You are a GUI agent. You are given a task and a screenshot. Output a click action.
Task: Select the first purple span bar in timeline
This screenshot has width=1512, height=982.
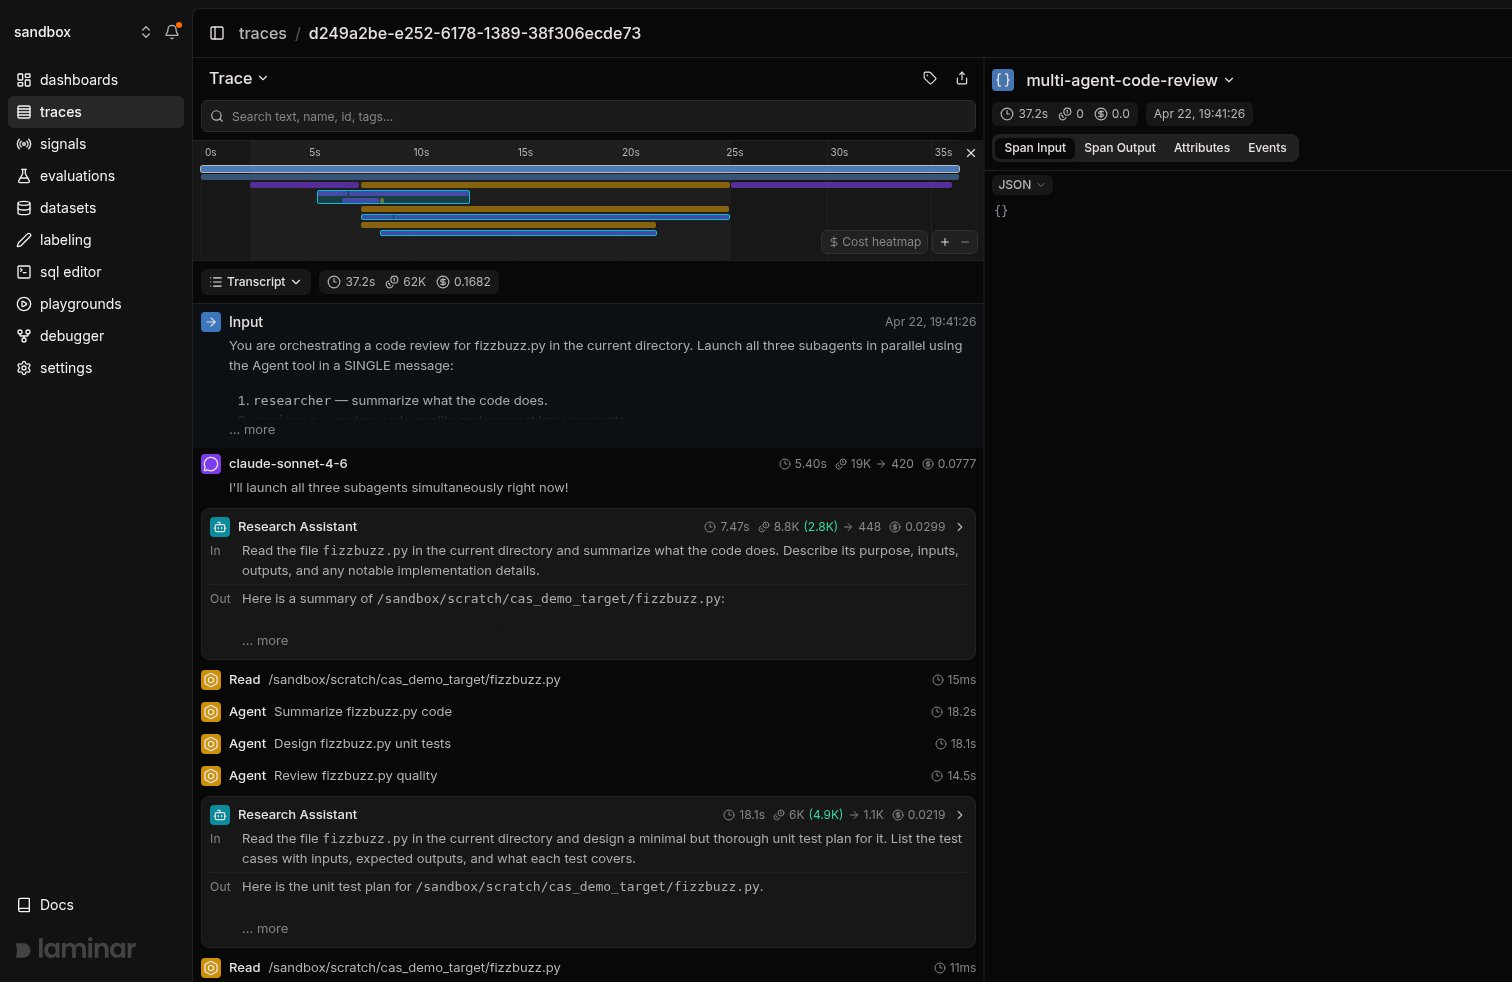click(304, 185)
